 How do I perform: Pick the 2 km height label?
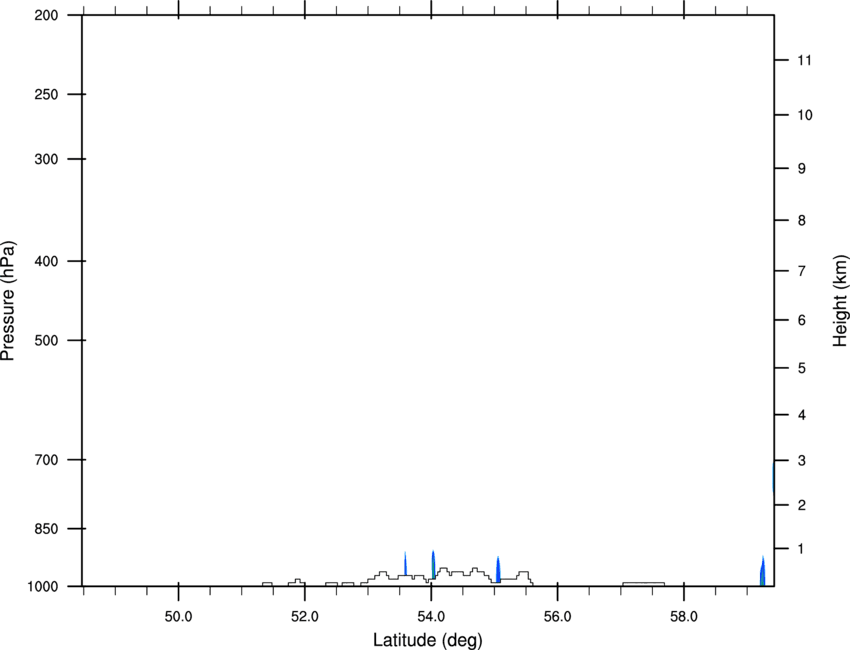coord(802,505)
